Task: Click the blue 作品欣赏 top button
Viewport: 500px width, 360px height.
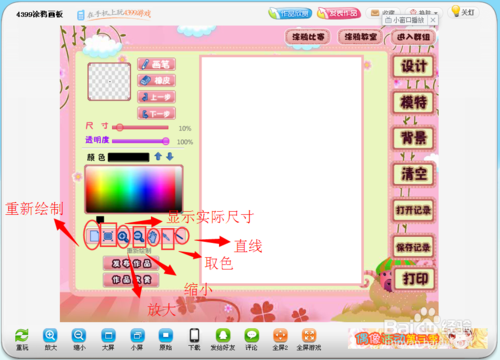Action: (x=290, y=13)
